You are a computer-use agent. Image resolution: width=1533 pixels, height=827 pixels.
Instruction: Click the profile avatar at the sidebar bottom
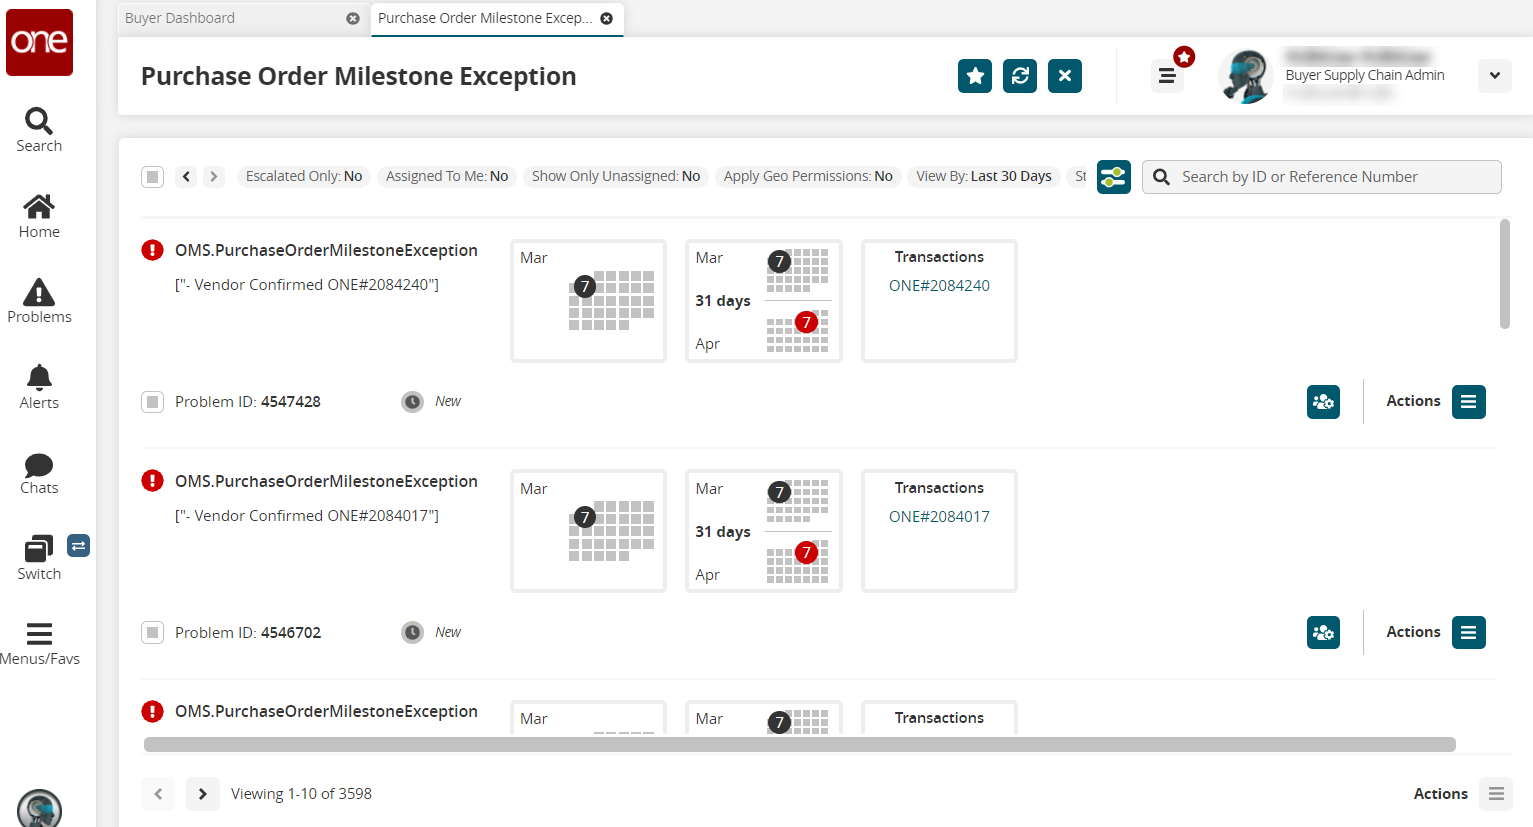point(40,808)
